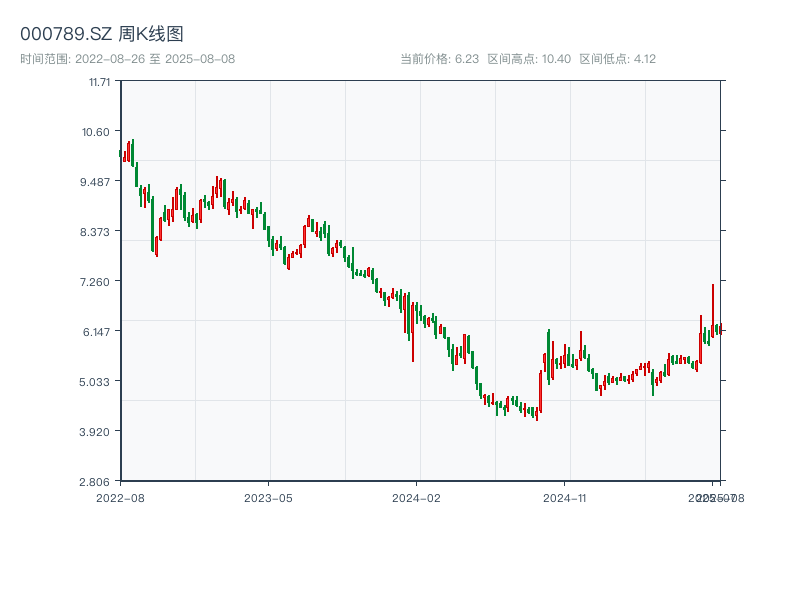
Task: Click the 8.373 y-axis label
Action: tap(99, 232)
